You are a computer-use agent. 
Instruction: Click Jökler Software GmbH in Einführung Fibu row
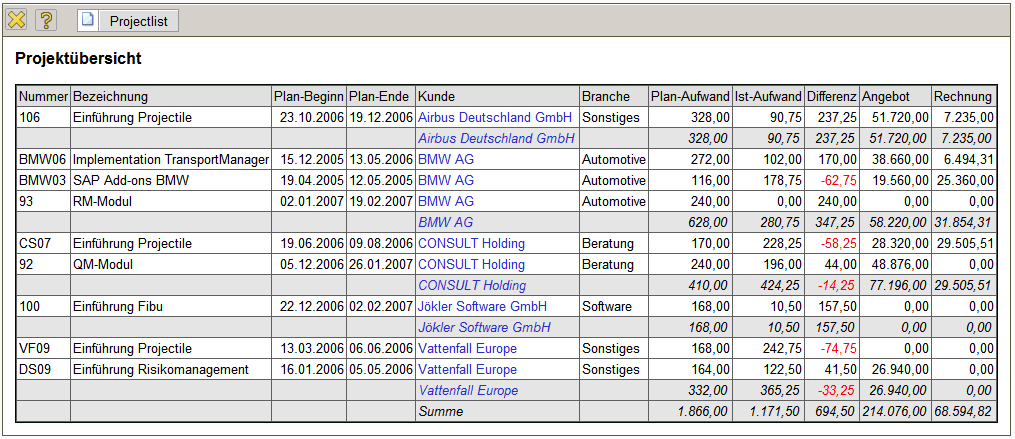pos(482,306)
